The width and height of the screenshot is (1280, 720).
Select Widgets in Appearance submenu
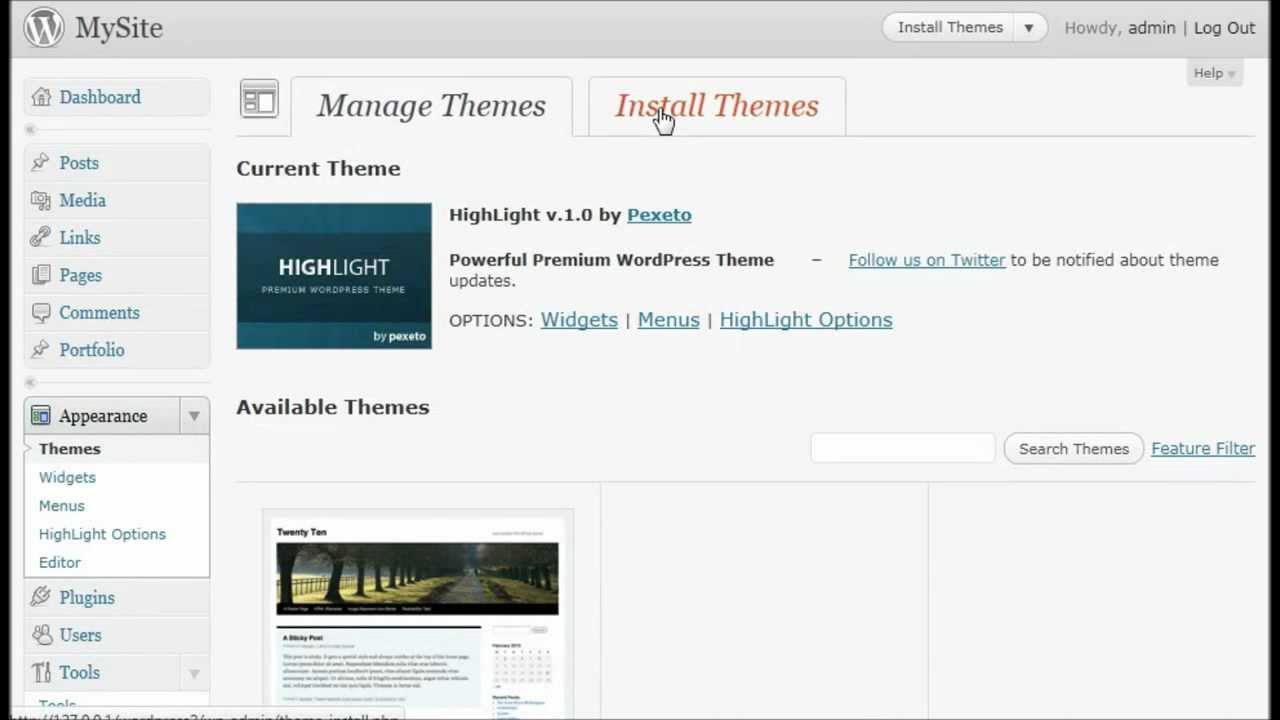coord(67,477)
